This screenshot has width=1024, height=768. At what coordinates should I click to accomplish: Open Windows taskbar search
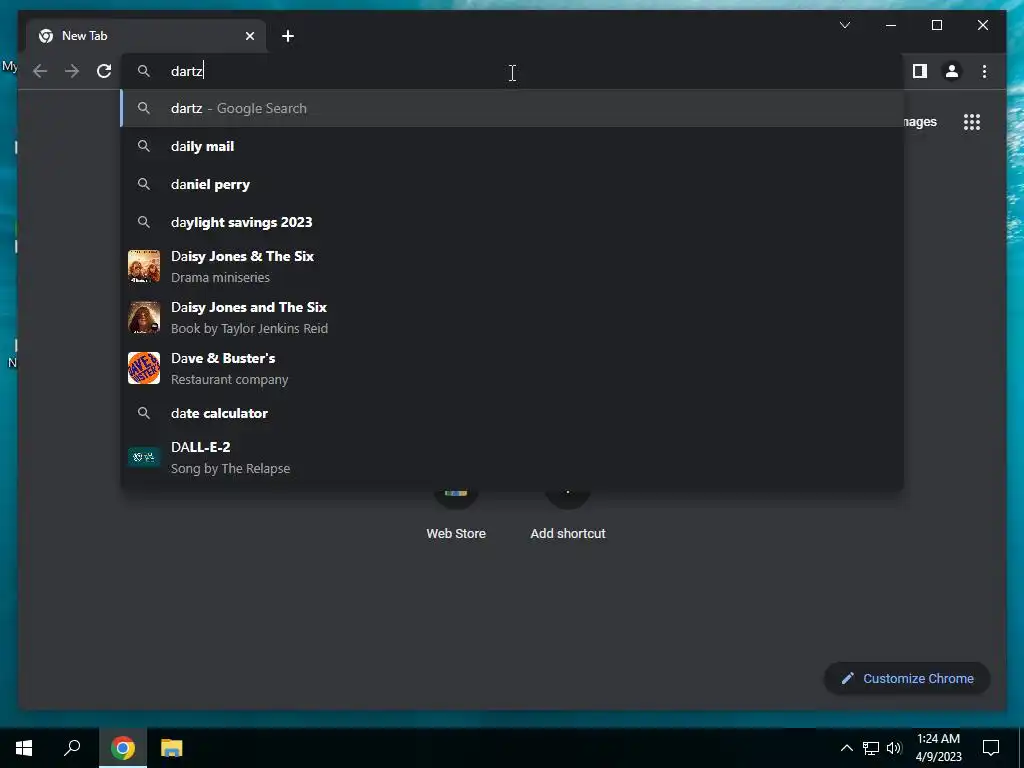pyautogui.click(x=72, y=748)
